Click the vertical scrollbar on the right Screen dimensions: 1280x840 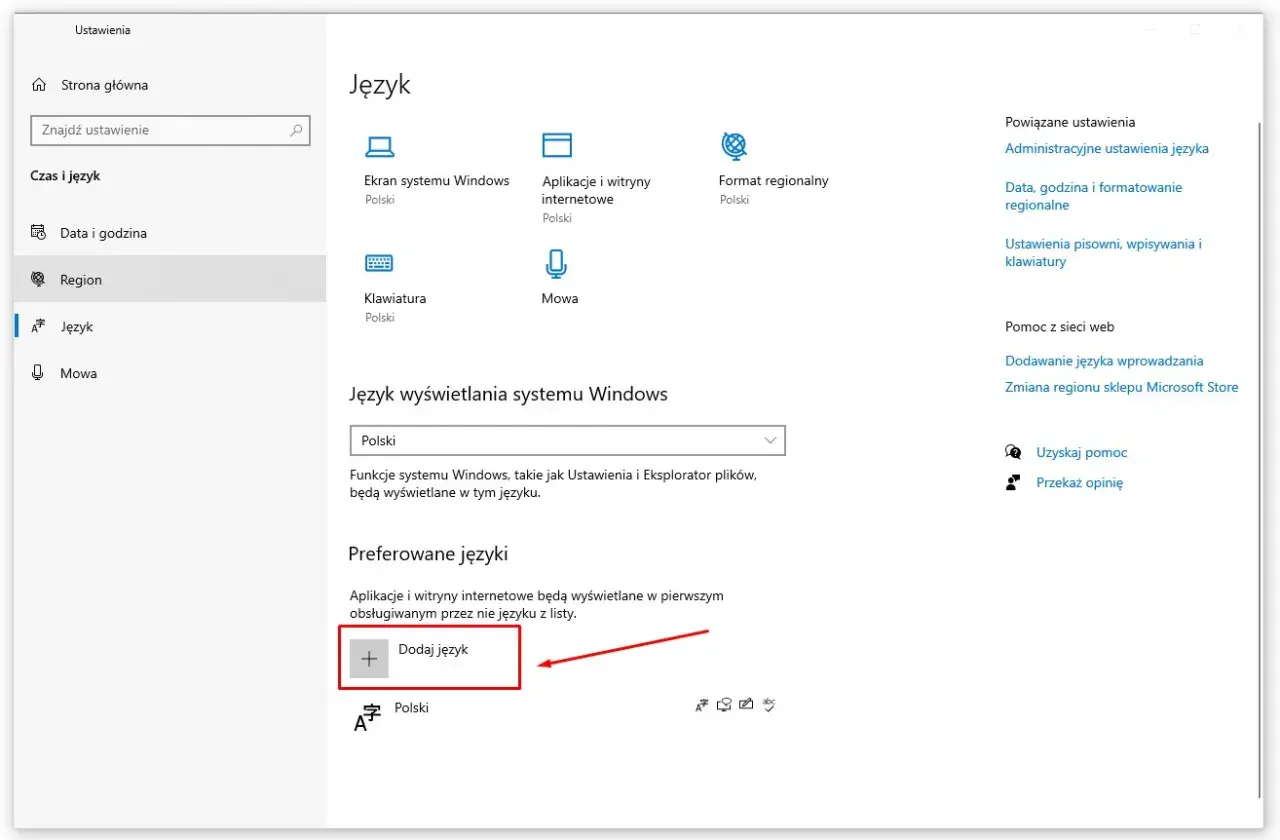[1259, 460]
